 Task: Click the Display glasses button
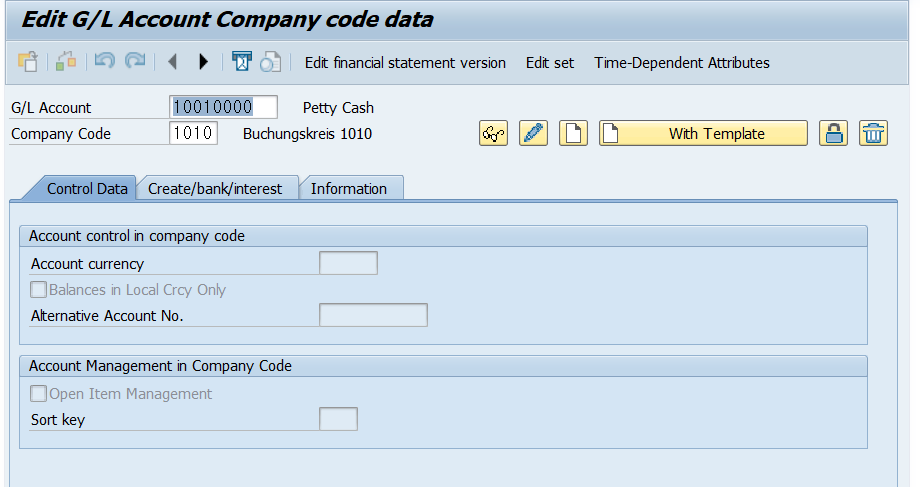pos(493,133)
